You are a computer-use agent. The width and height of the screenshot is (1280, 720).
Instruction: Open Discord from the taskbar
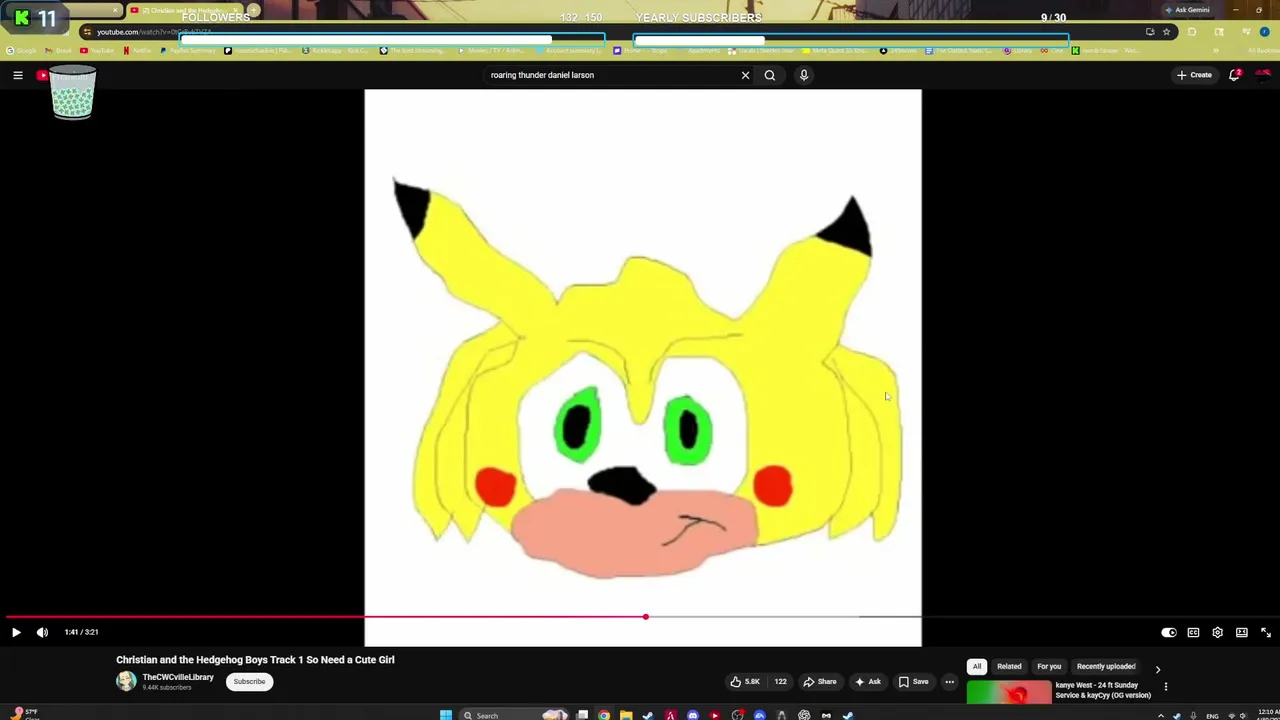coord(692,715)
